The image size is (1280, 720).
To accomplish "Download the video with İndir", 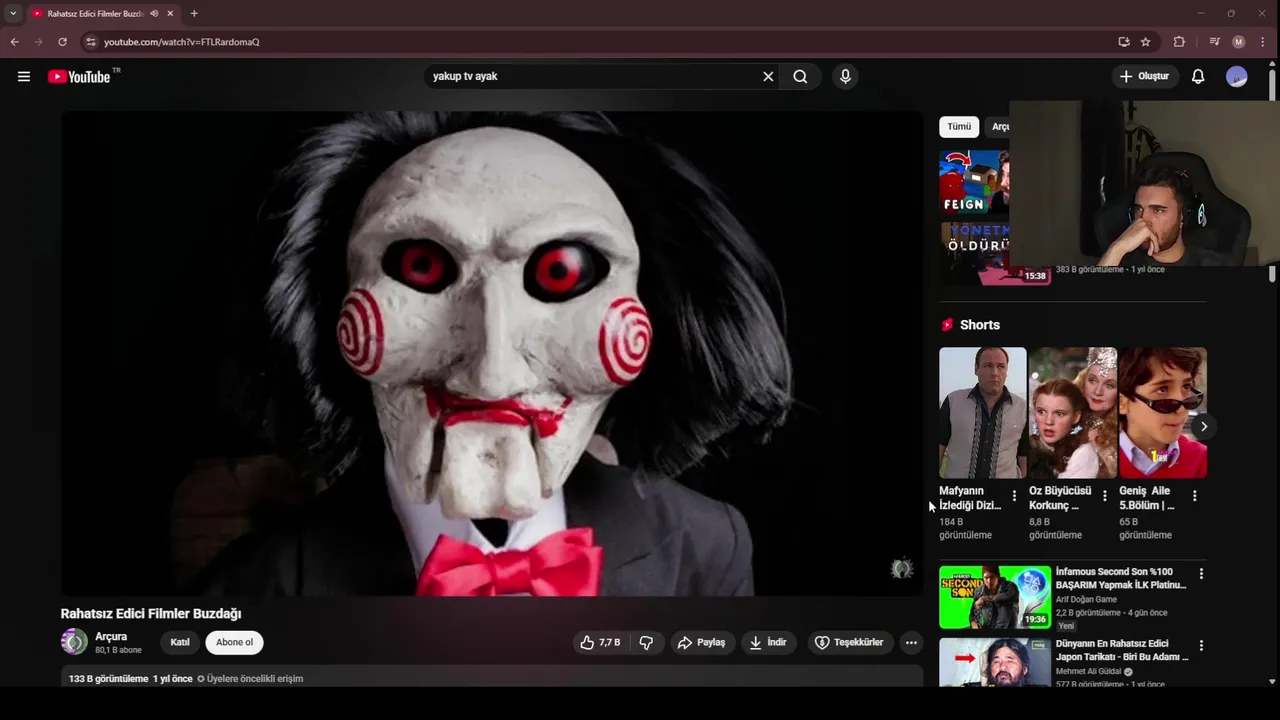I will pyautogui.click(x=768, y=642).
